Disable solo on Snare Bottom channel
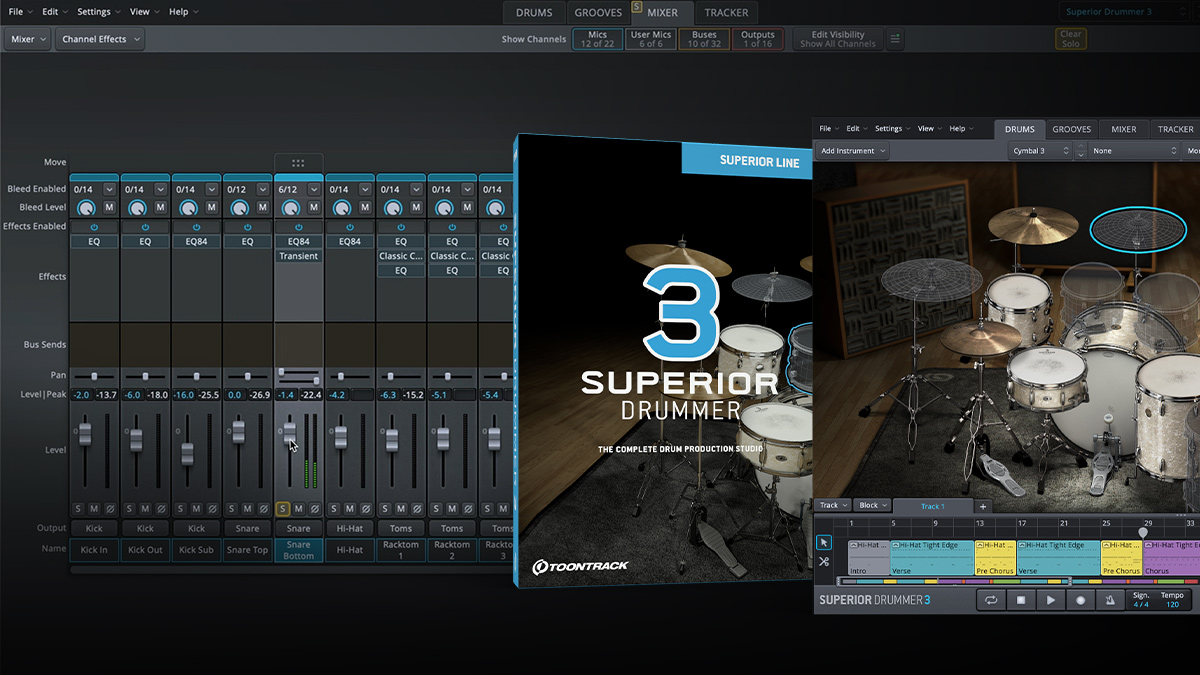The image size is (1200, 675). 282,509
